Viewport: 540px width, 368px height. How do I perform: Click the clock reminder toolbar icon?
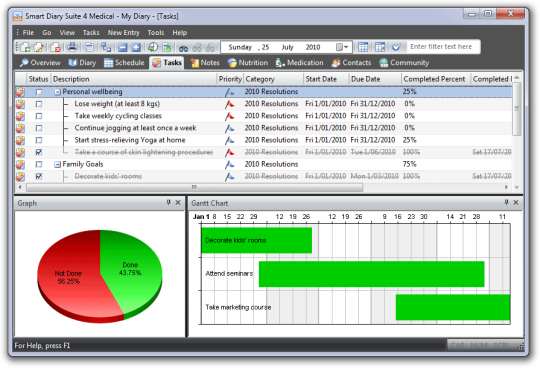tap(153, 47)
